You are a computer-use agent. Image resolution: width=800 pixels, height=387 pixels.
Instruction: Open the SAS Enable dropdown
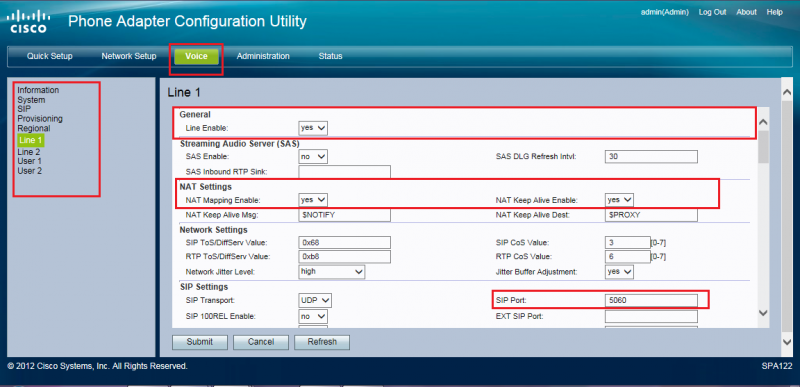click(313, 157)
